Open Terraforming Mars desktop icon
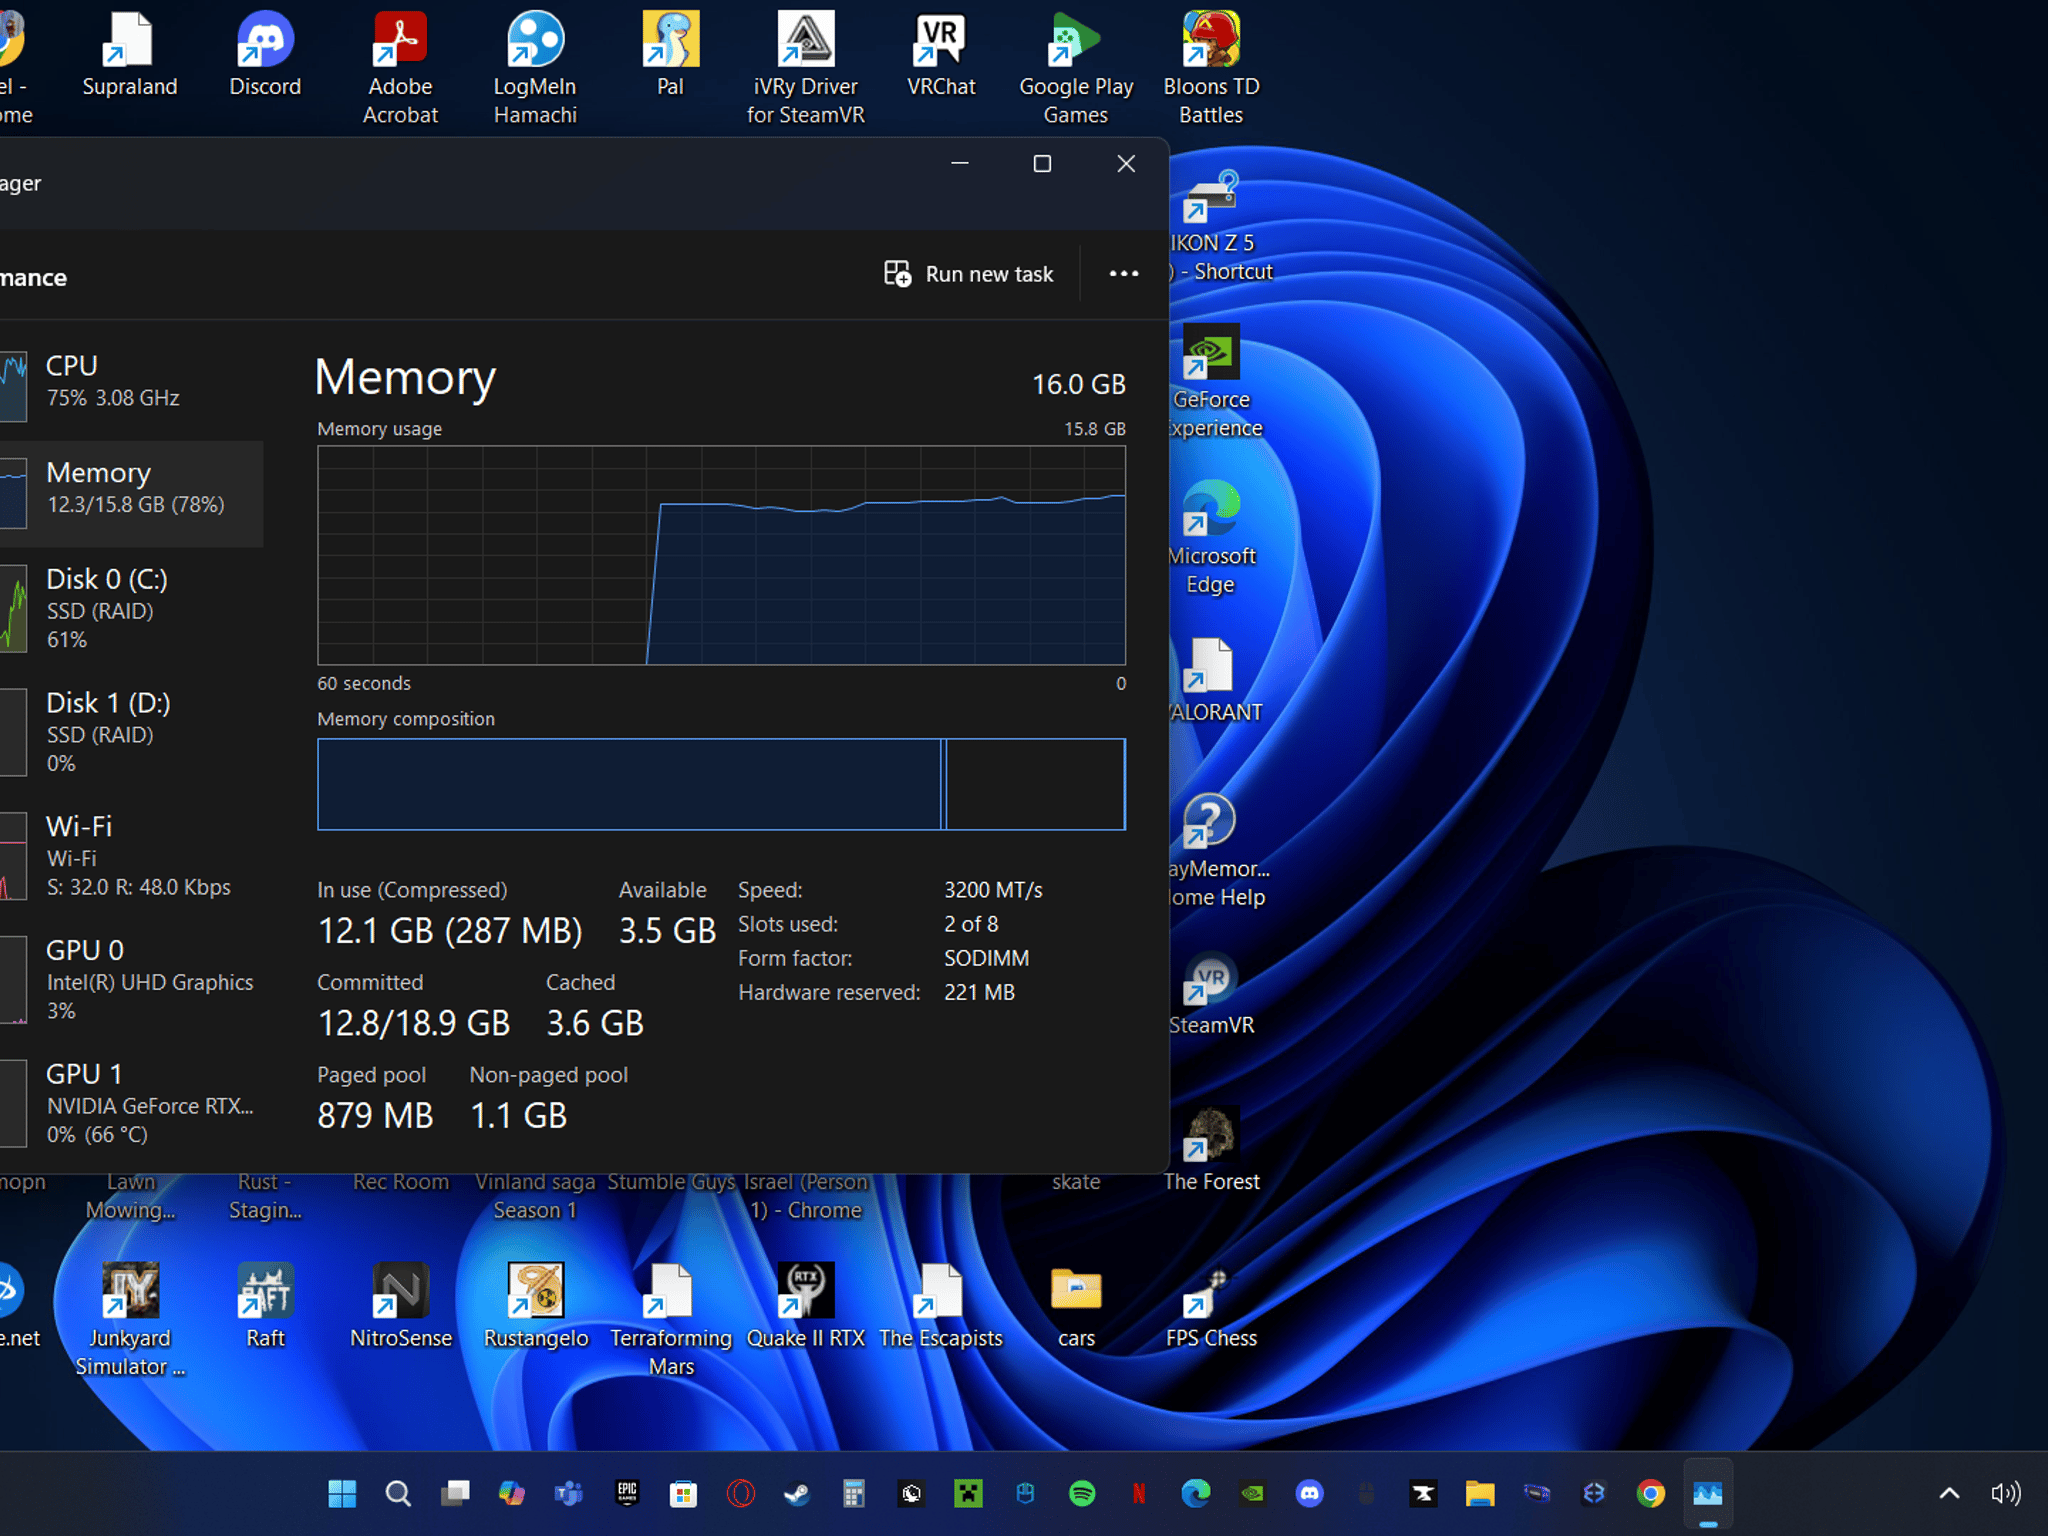2048x1536 pixels. tap(670, 1320)
